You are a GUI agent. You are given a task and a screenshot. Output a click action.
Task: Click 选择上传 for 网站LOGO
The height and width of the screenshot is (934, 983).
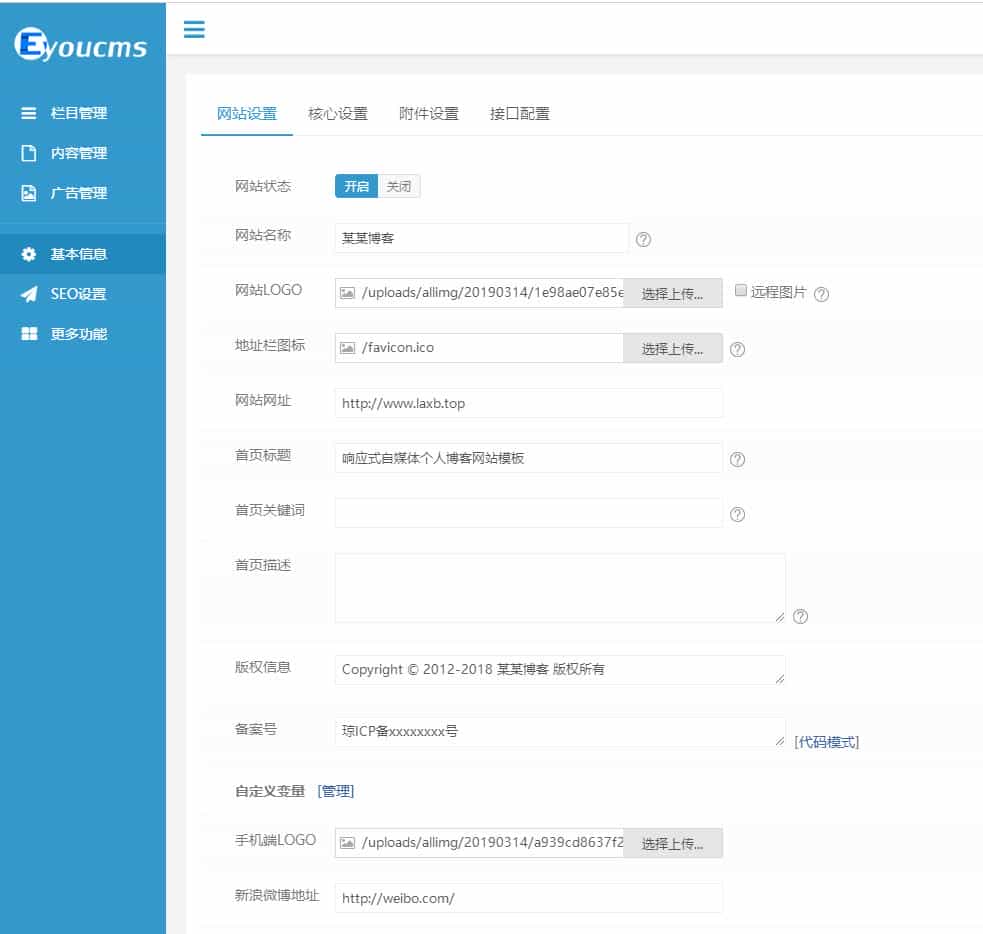(x=673, y=293)
